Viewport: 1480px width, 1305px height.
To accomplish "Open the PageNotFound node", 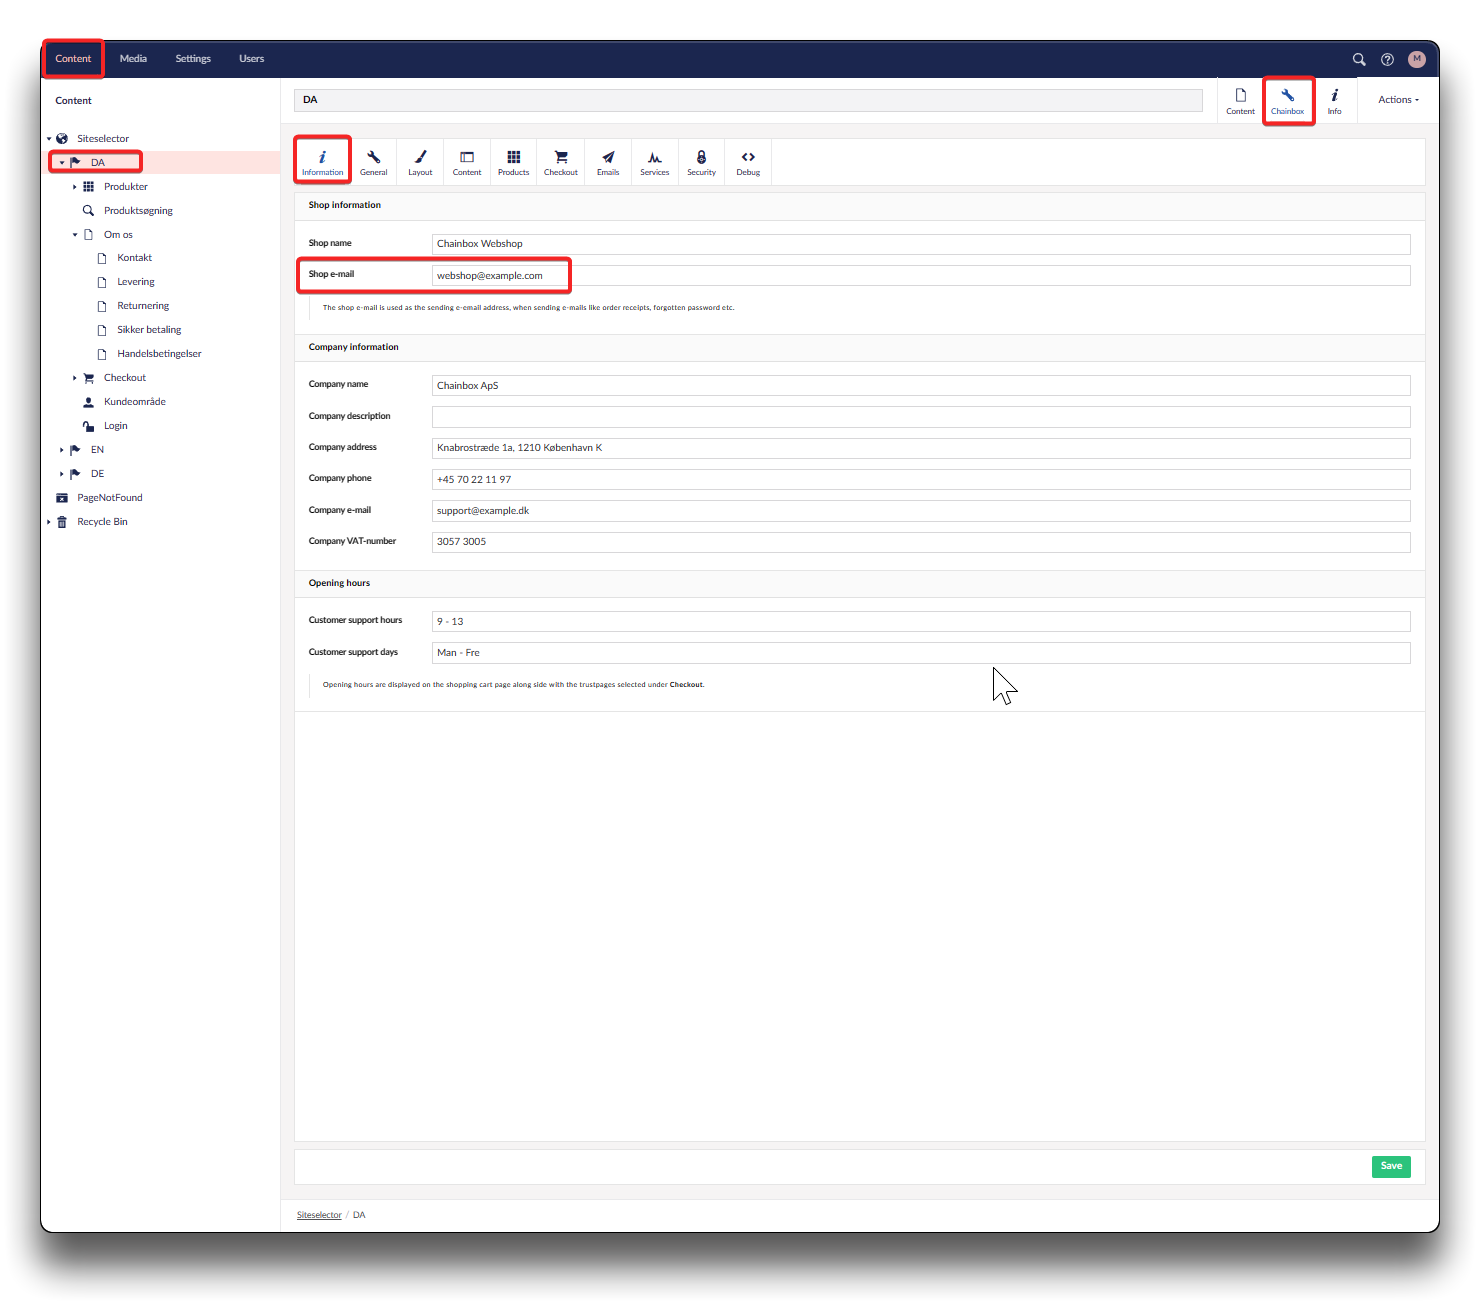I will pos(110,498).
